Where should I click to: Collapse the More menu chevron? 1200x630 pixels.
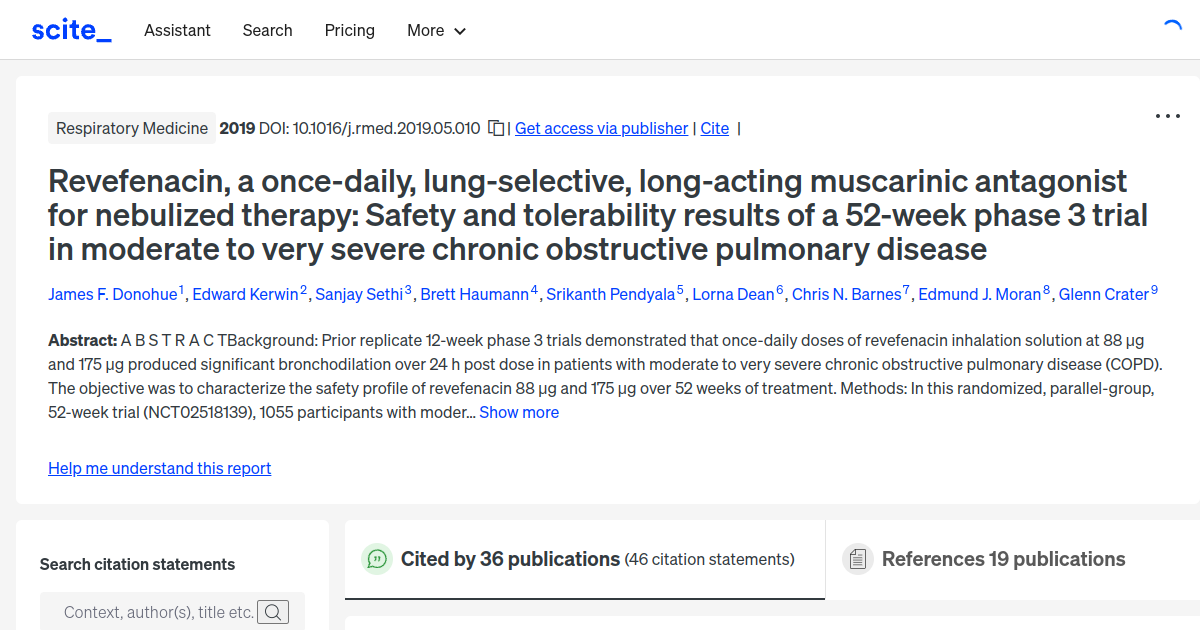460,31
